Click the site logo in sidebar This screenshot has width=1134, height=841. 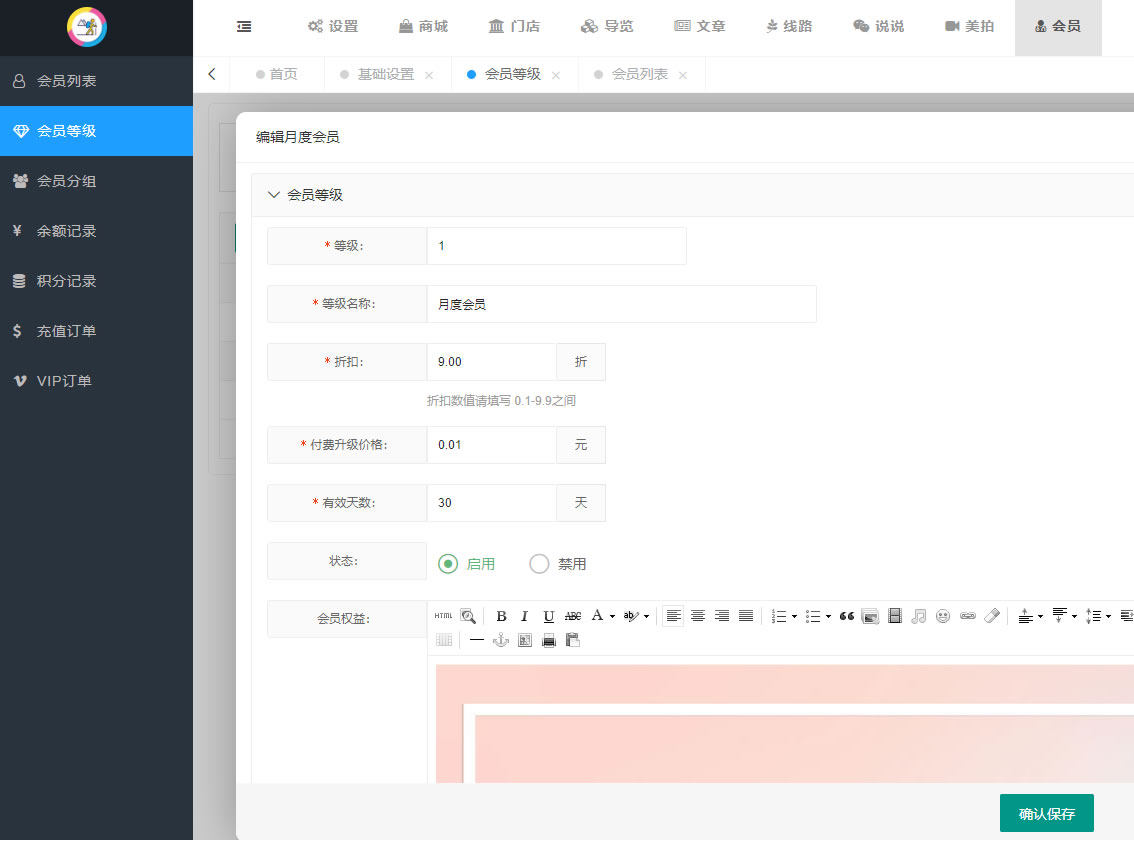[87, 27]
